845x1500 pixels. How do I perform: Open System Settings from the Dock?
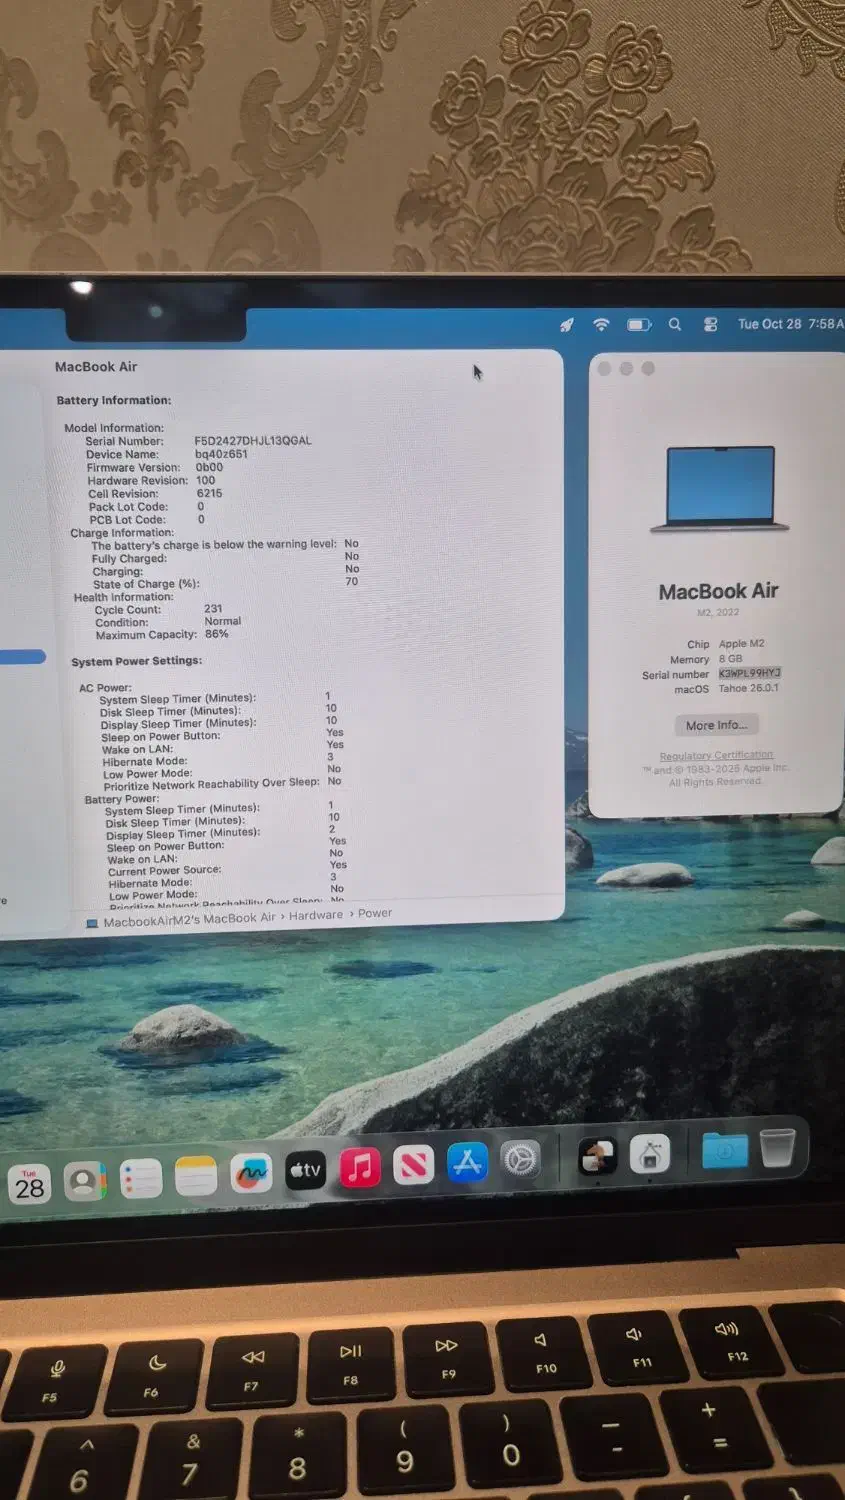[x=520, y=1160]
